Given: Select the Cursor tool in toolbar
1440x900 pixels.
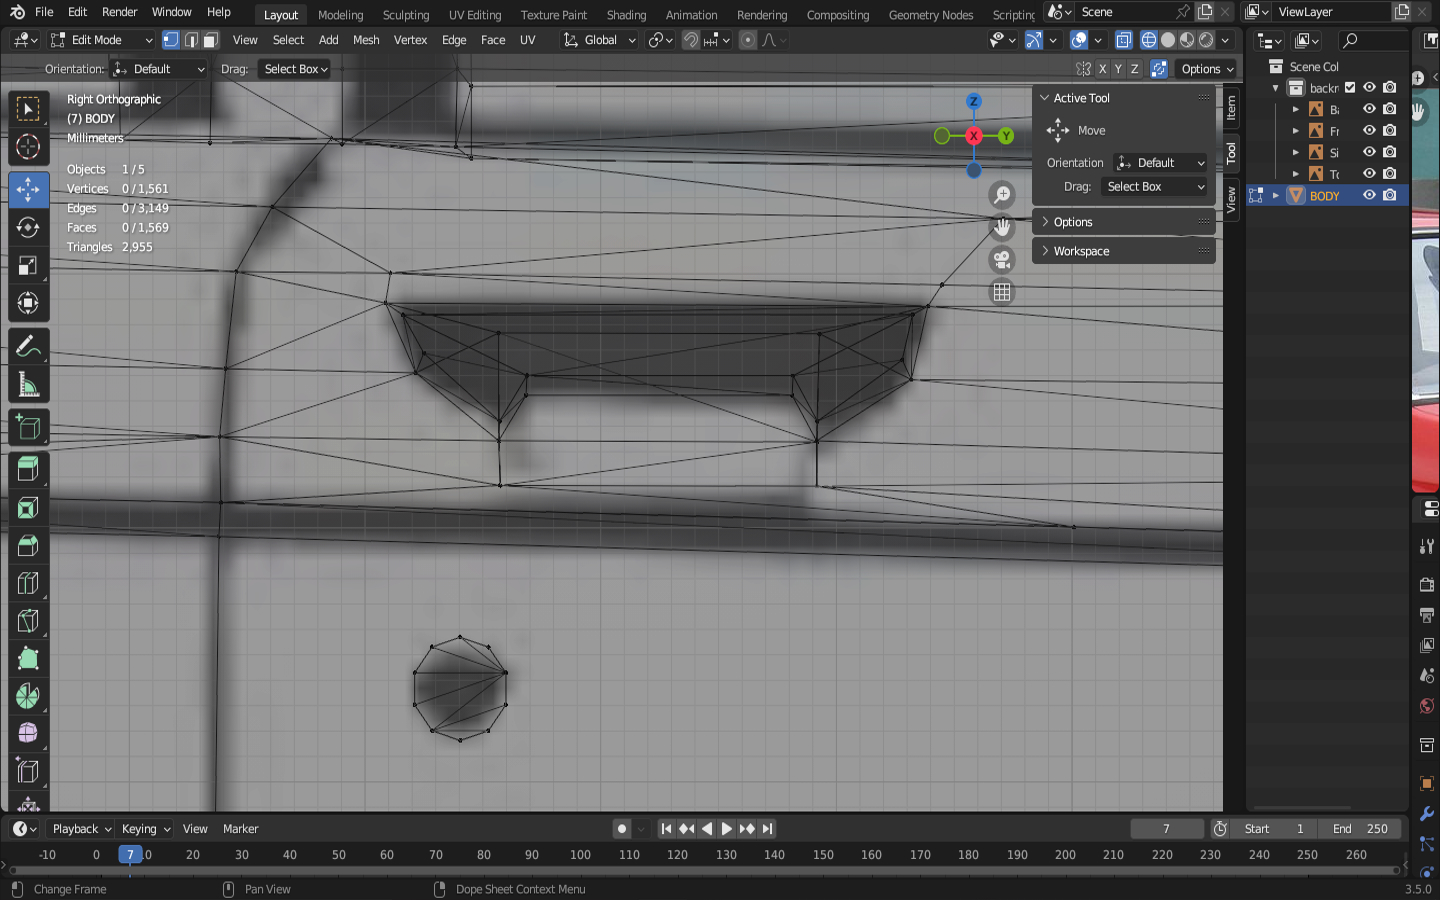Looking at the screenshot, I should tap(28, 147).
